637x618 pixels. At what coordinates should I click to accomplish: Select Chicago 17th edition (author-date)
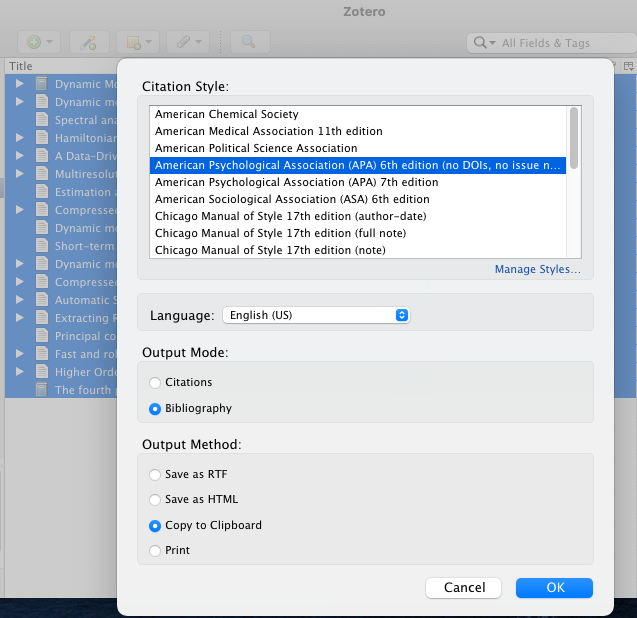(358, 216)
